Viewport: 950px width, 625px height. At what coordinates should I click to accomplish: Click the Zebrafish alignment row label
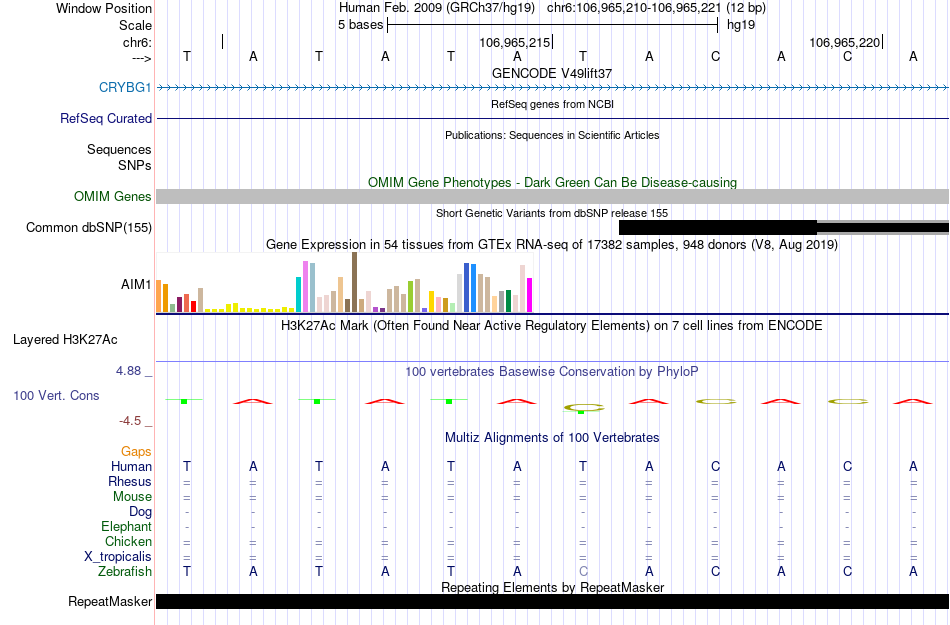pyautogui.click(x=125, y=571)
